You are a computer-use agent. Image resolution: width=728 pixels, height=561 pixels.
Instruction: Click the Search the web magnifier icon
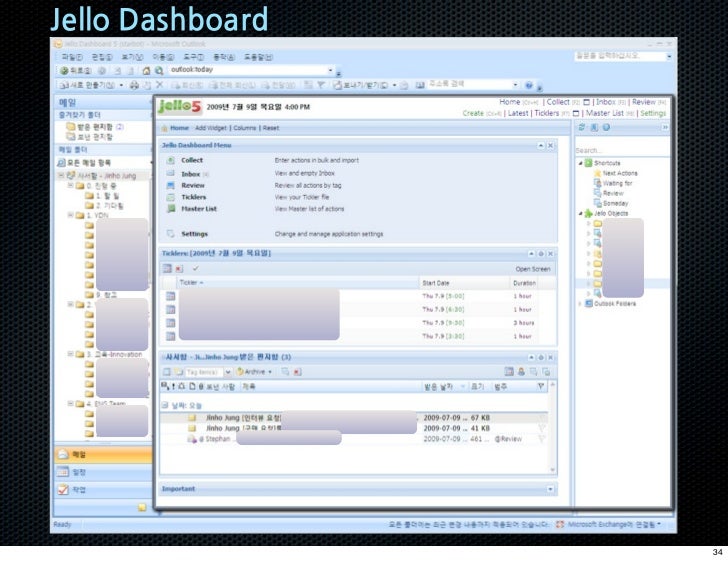point(159,71)
